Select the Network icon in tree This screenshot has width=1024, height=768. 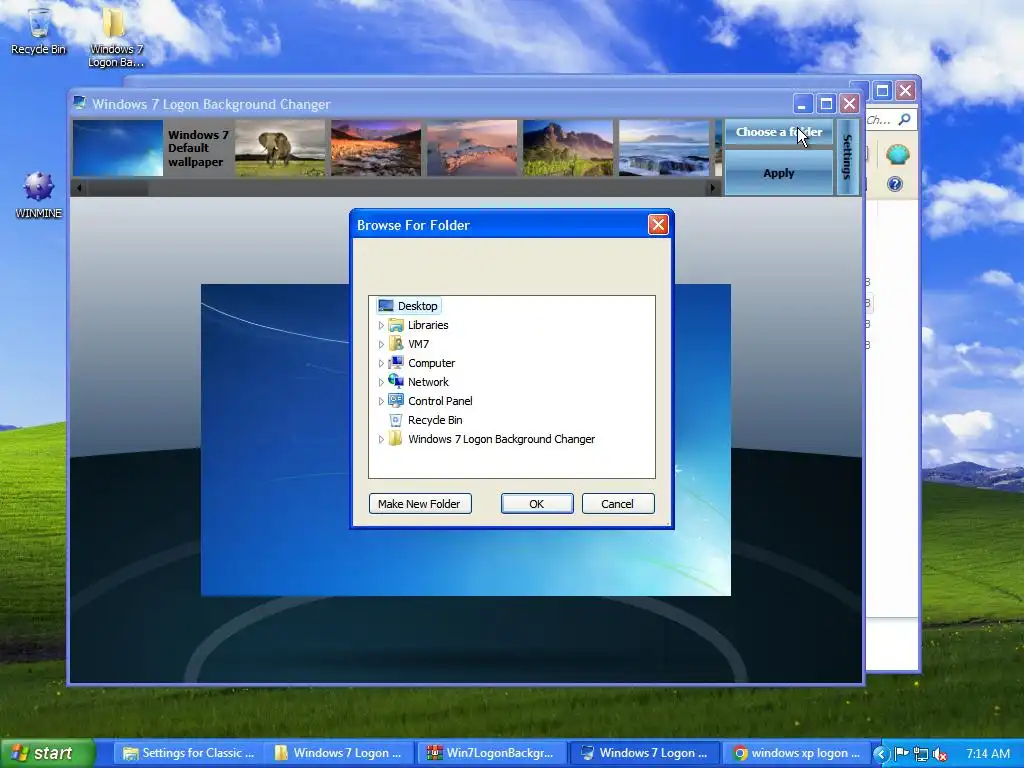click(x=396, y=381)
